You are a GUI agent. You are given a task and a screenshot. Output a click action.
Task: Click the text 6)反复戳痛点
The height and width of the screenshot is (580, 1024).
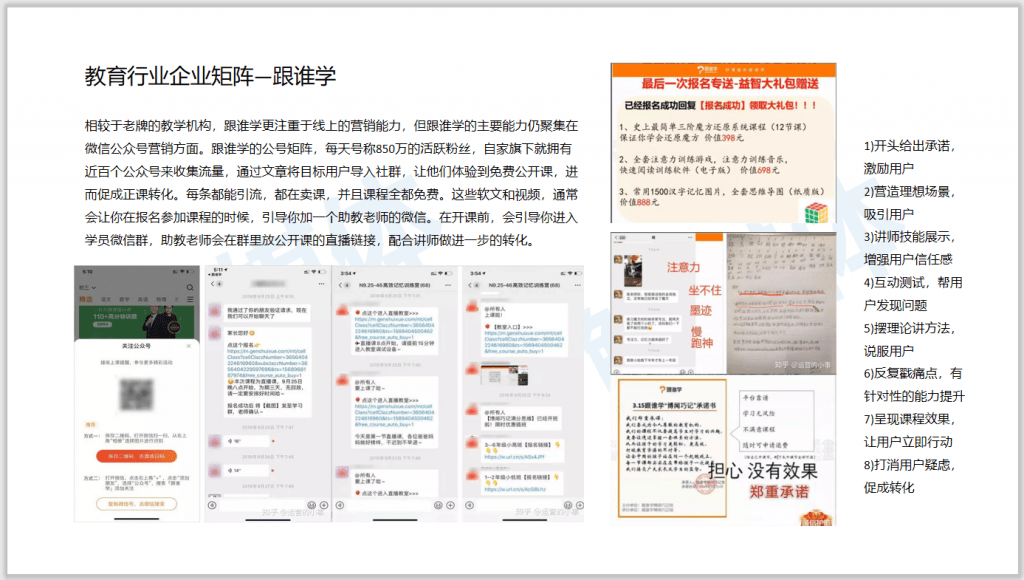903,373
